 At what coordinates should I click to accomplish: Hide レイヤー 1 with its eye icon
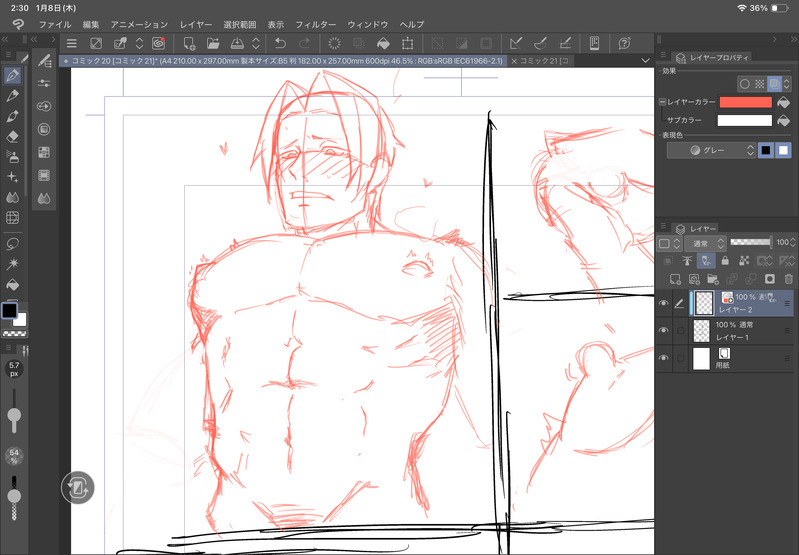pos(663,330)
